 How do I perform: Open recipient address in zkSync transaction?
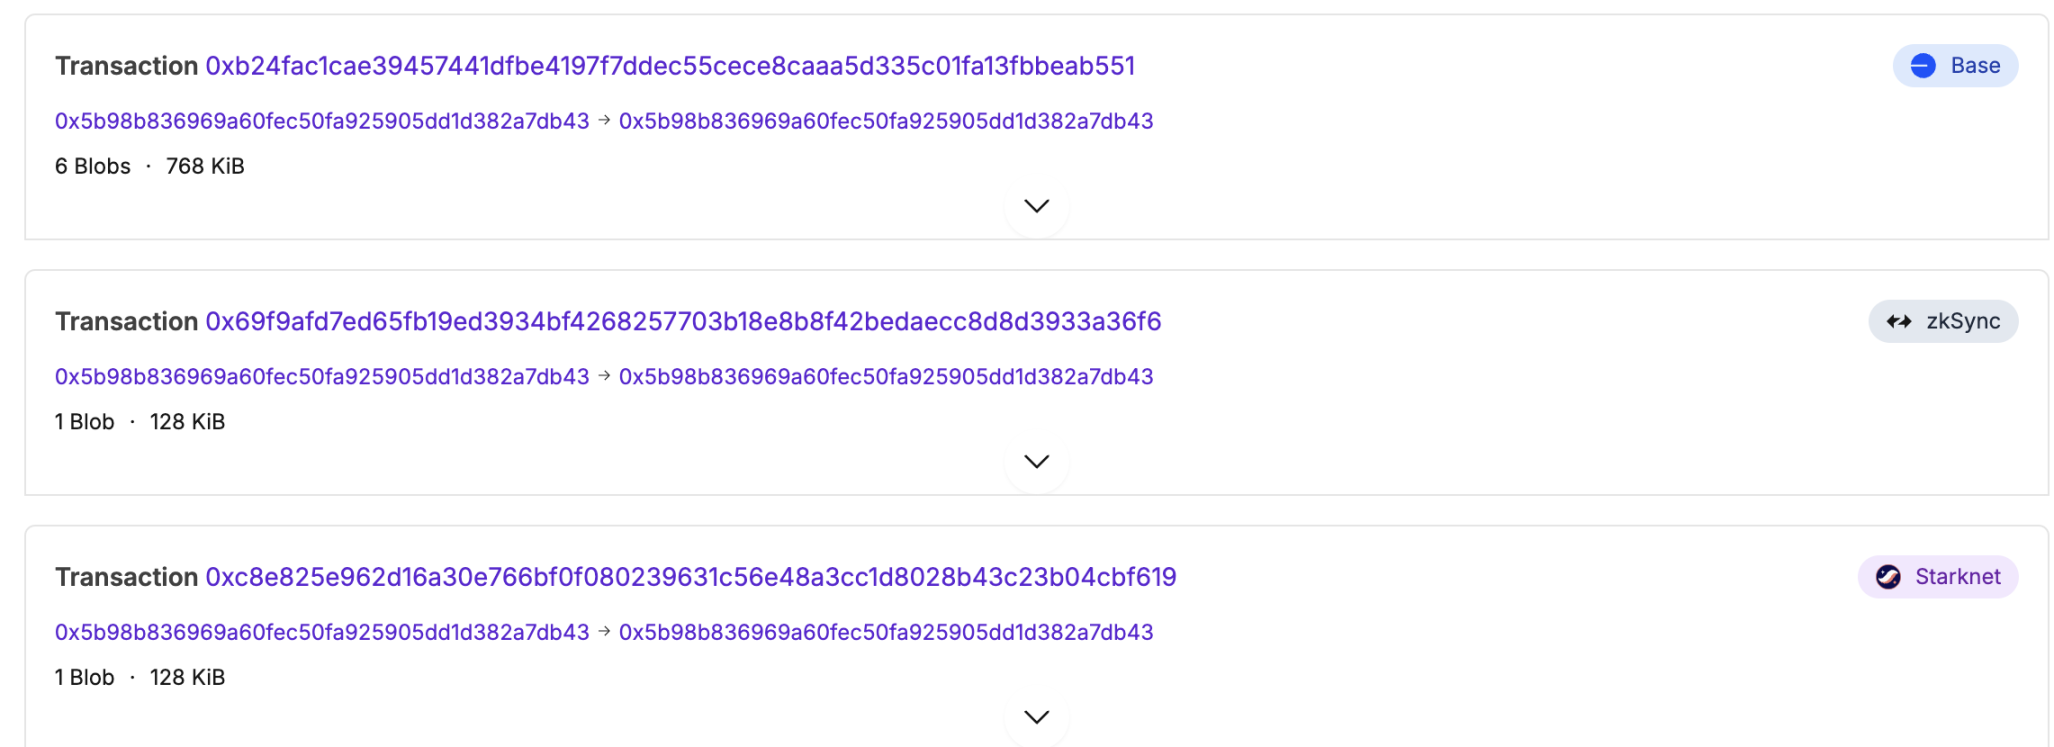pyautogui.click(x=886, y=377)
